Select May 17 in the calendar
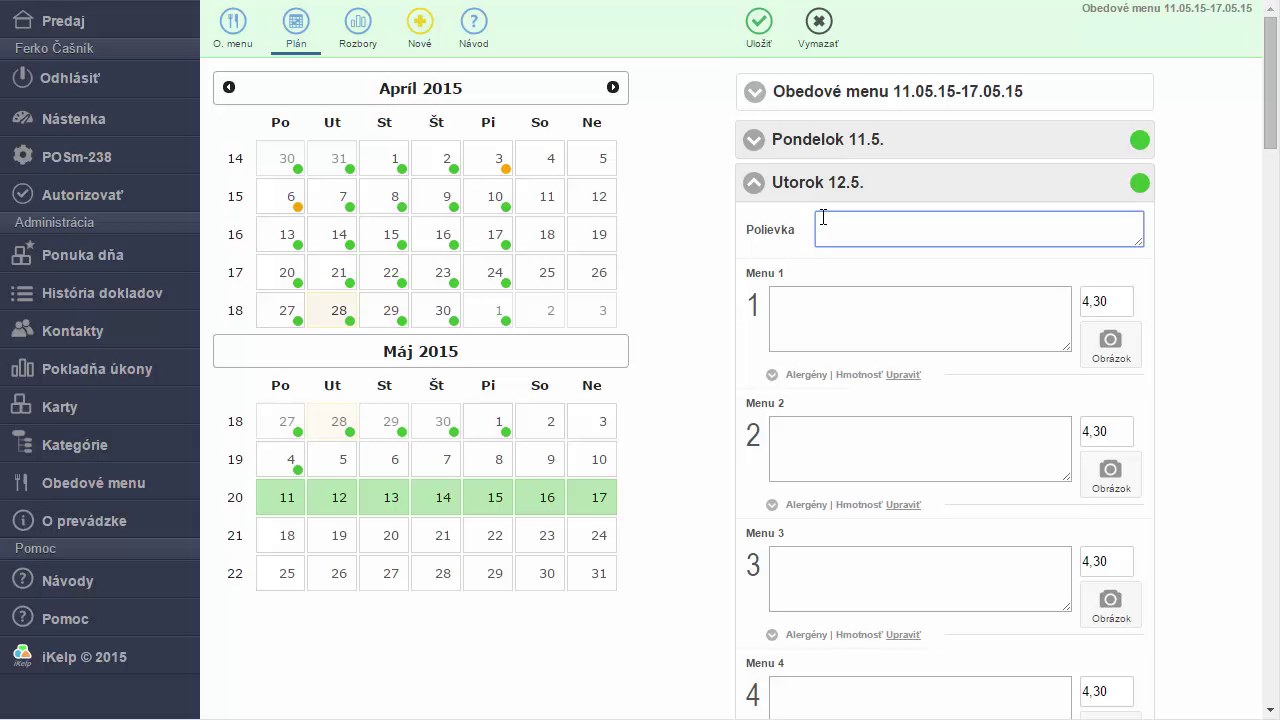The width and height of the screenshot is (1280, 720). (x=593, y=497)
